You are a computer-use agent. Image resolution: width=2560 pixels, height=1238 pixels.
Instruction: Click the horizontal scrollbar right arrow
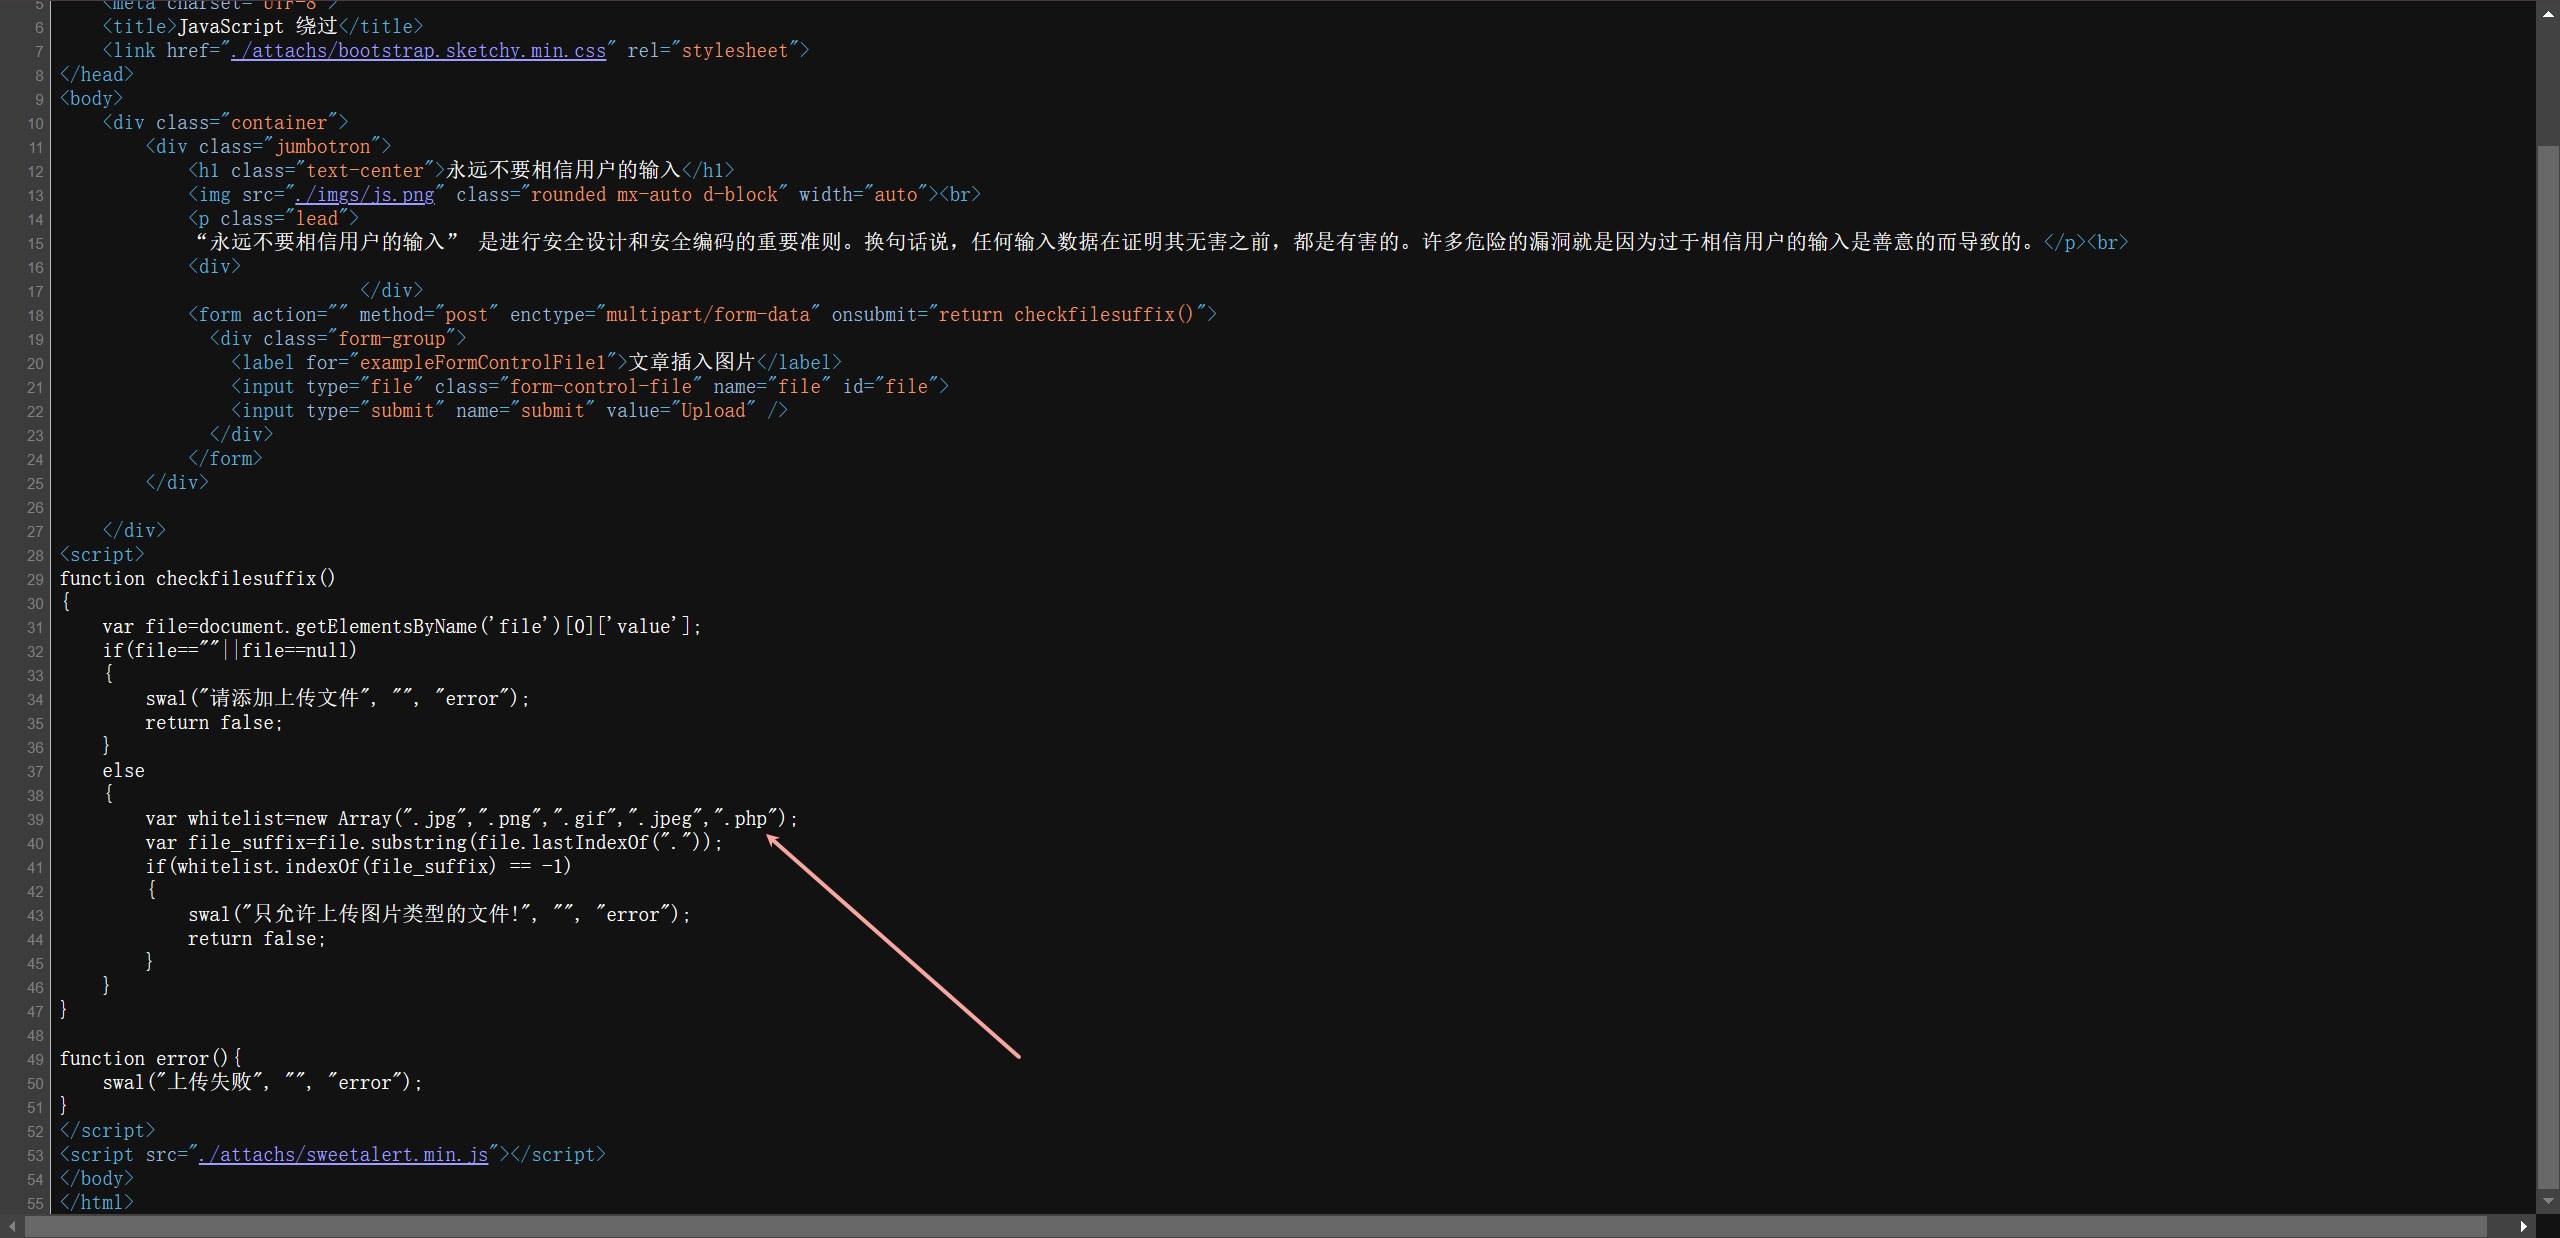point(2523,1226)
